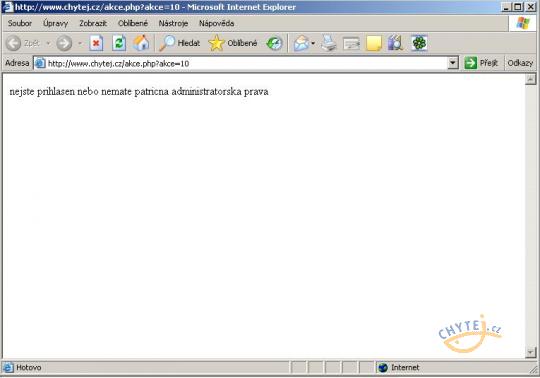540x378 pixels.
Task: Expand the Back button history arrow
Action: pos(48,43)
